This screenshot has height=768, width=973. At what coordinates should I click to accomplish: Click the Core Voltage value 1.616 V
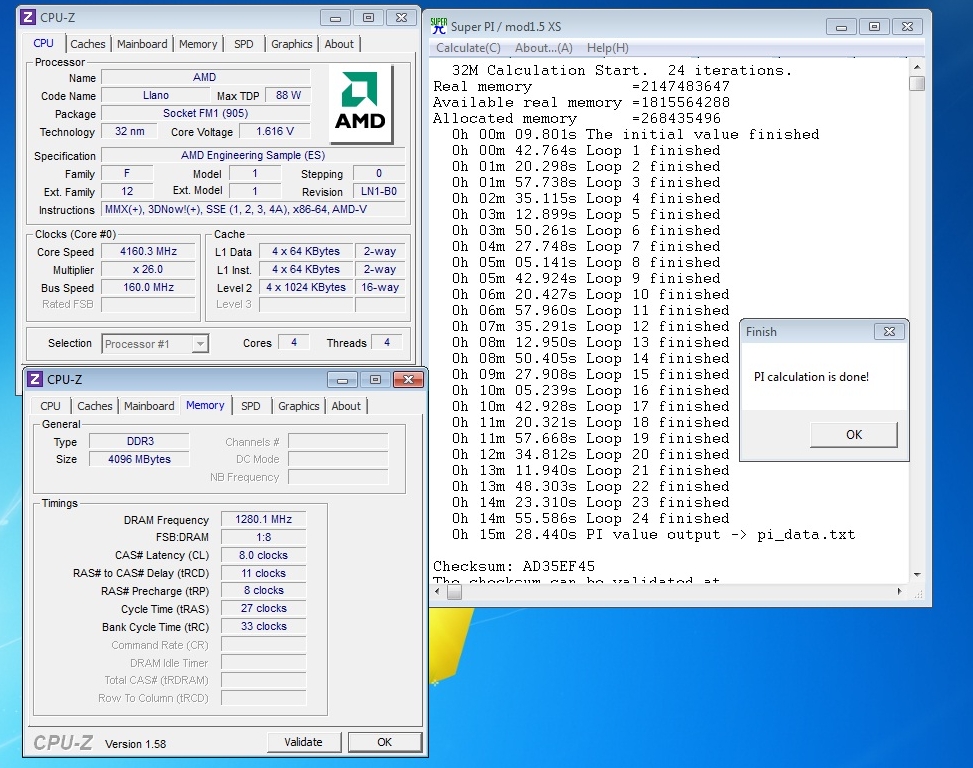pyautogui.click(x=275, y=131)
